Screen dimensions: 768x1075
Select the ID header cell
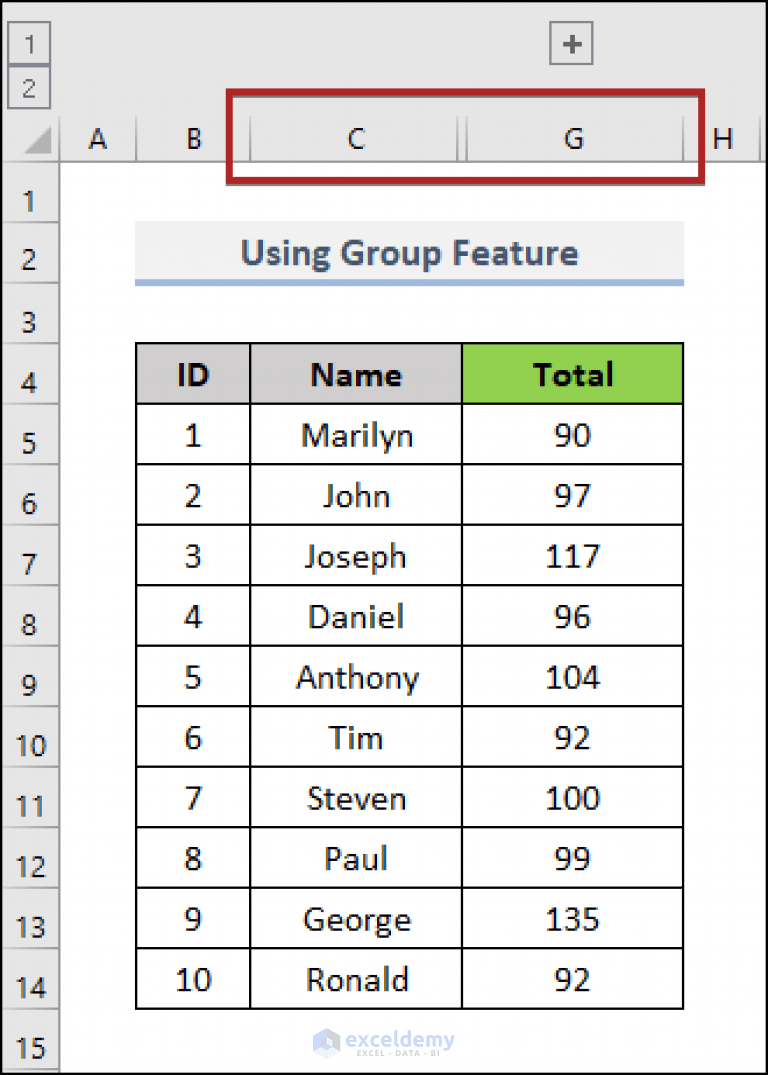click(192, 374)
